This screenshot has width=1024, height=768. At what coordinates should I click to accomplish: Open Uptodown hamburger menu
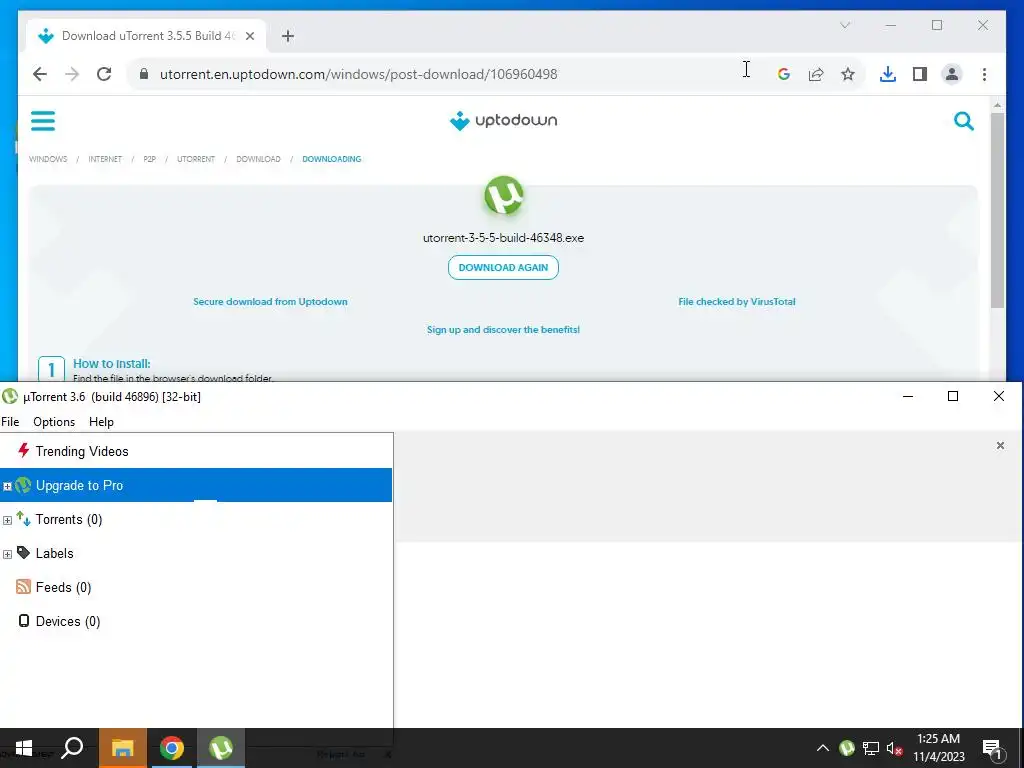tap(43, 121)
